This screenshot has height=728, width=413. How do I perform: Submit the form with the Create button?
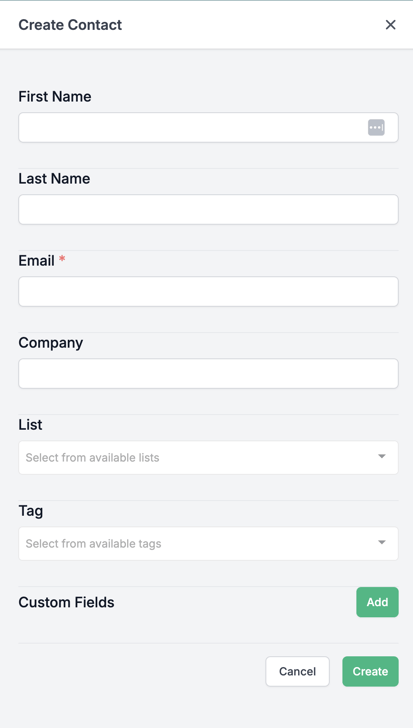click(370, 671)
